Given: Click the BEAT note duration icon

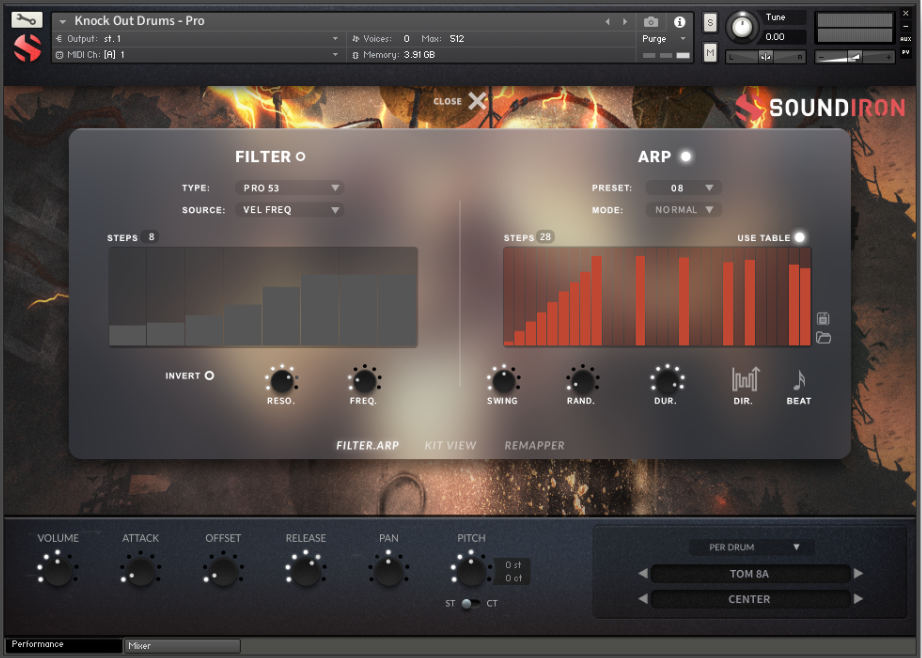Looking at the screenshot, I should click(798, 378).
